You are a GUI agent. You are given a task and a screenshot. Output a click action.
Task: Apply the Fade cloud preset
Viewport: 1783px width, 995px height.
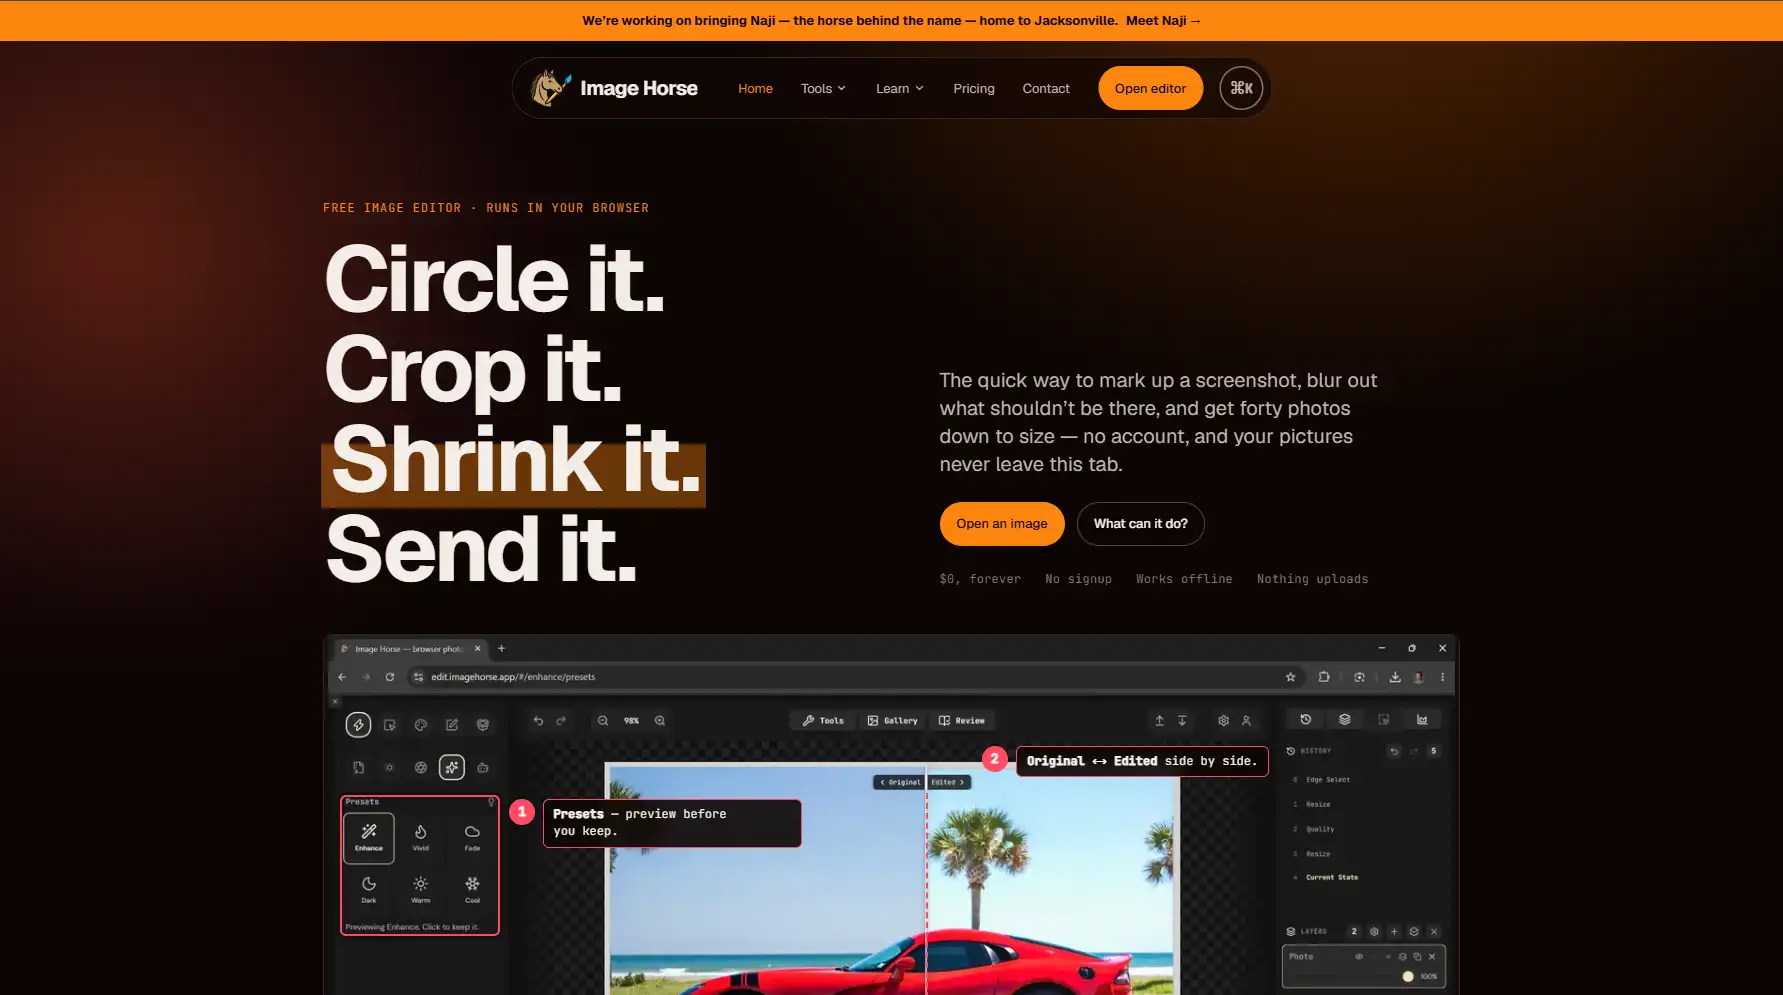pos(472,838)
